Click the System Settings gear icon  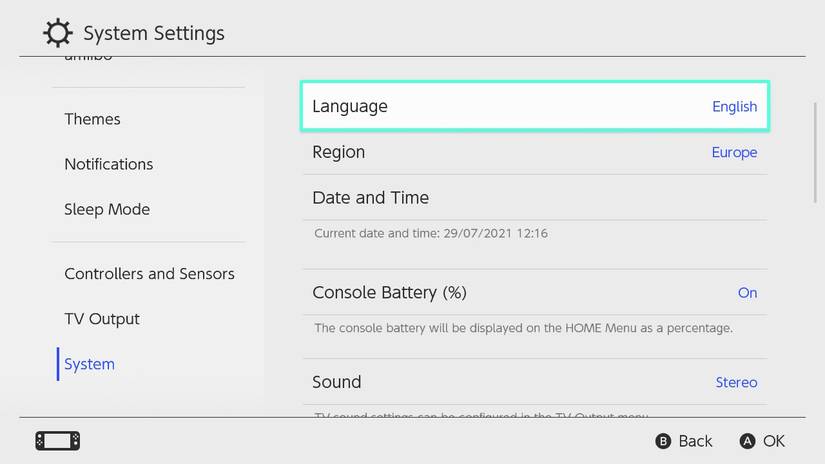pyautogui.click(x=58, y=34)
